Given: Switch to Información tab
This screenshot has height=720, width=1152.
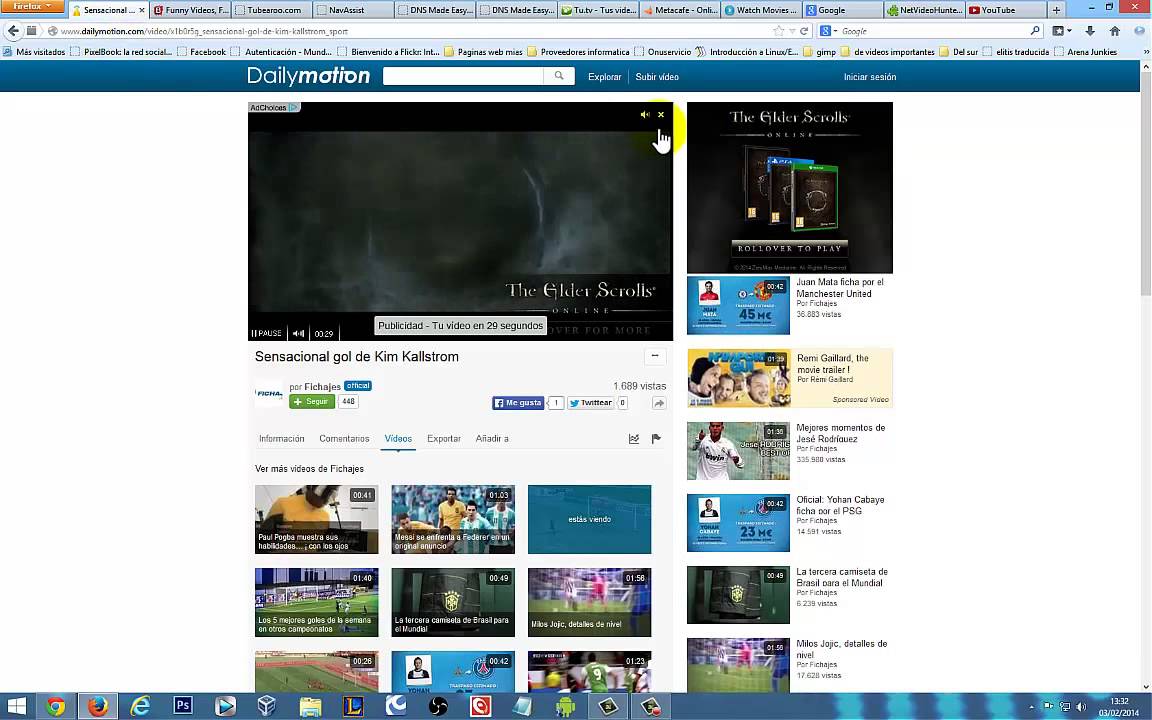Looking at the screenshot, I should click(x=281, y=439).
